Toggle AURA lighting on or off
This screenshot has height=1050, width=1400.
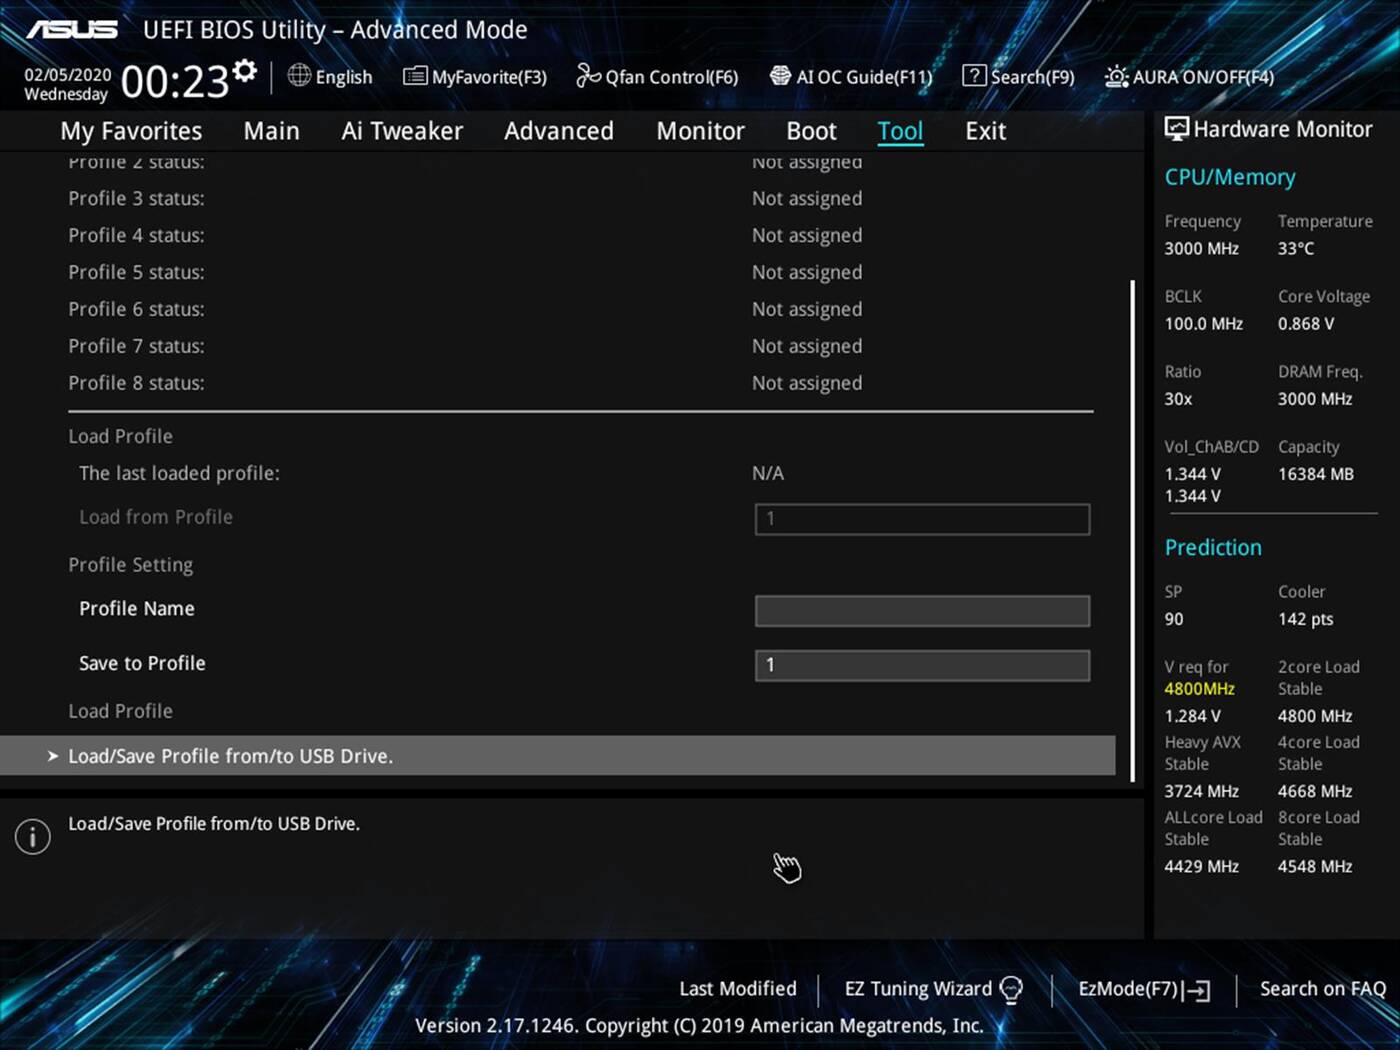pos(1188,76)
